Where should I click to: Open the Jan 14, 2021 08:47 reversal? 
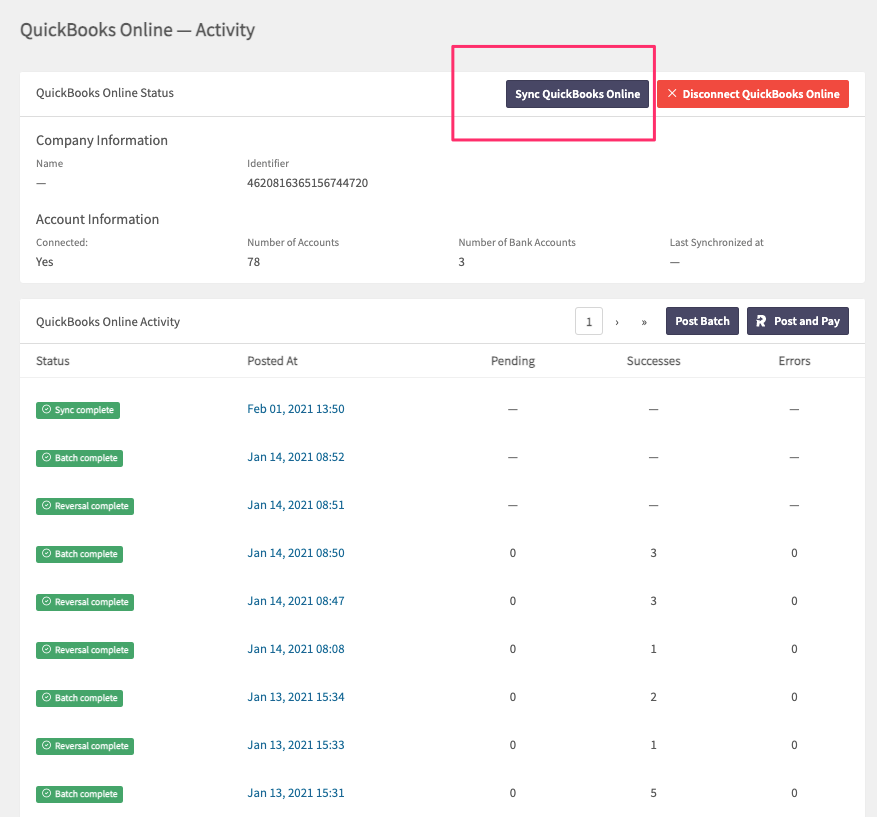tap(296, 601)
